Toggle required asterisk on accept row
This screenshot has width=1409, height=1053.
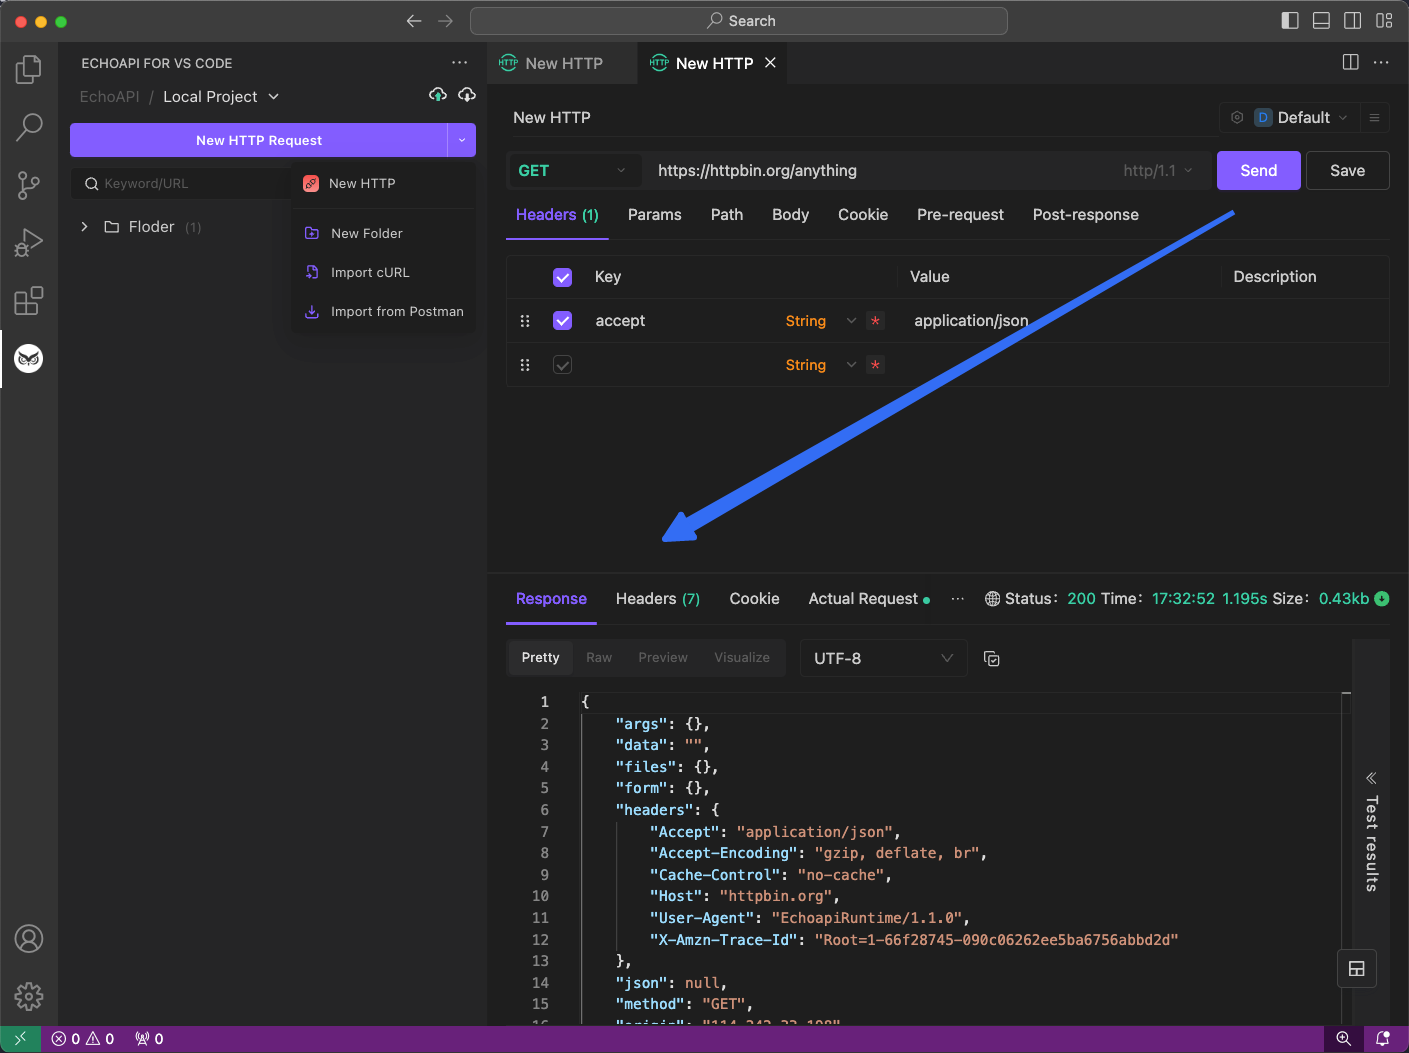tap(875, 321)
